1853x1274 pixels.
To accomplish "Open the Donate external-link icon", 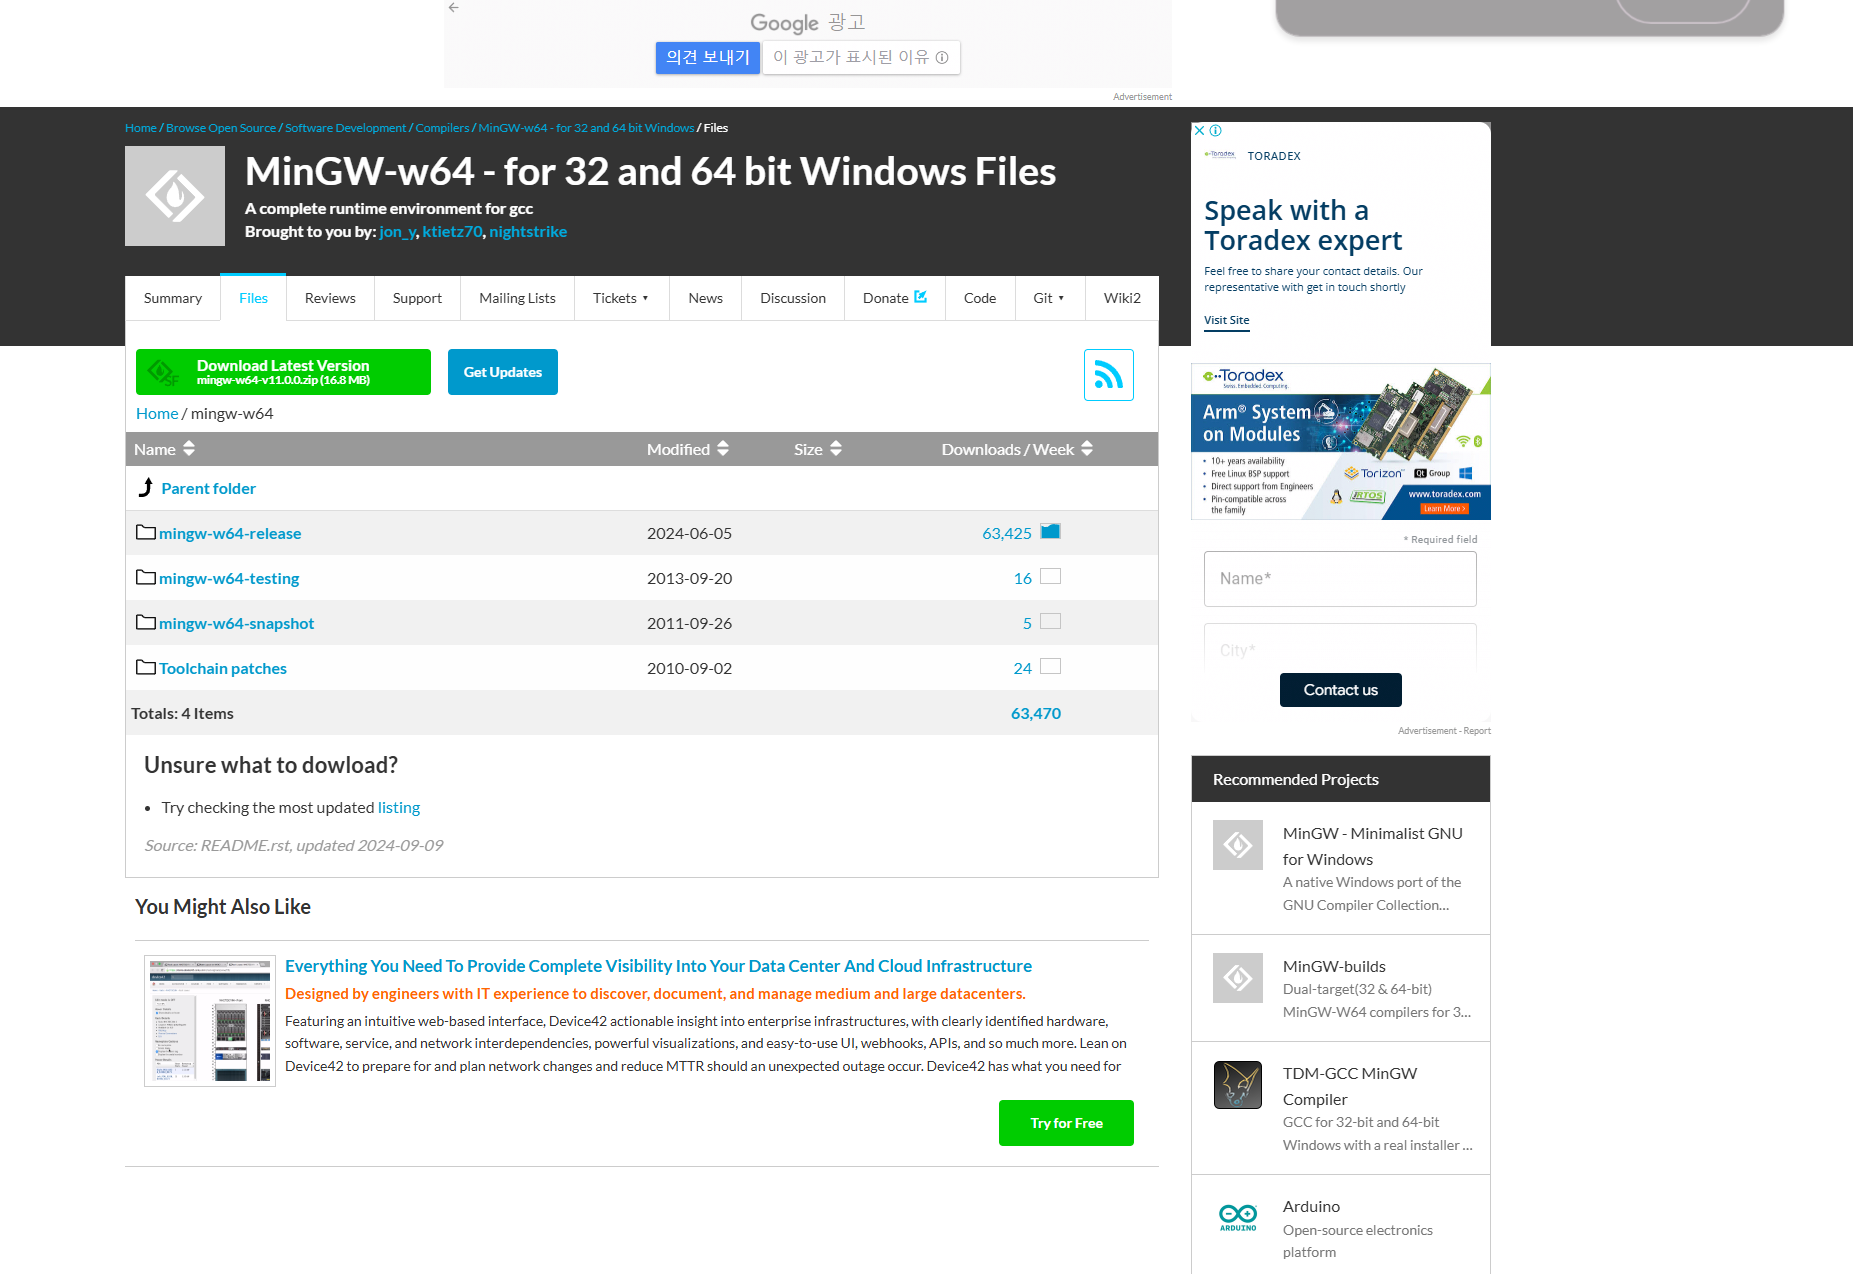I will 921,297.
